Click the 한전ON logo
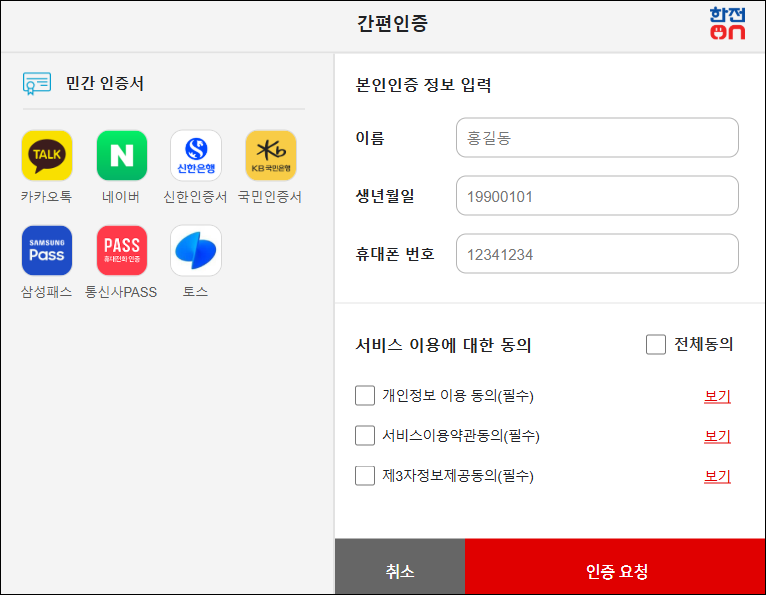 pyautogui.click(x=727, y=23)
